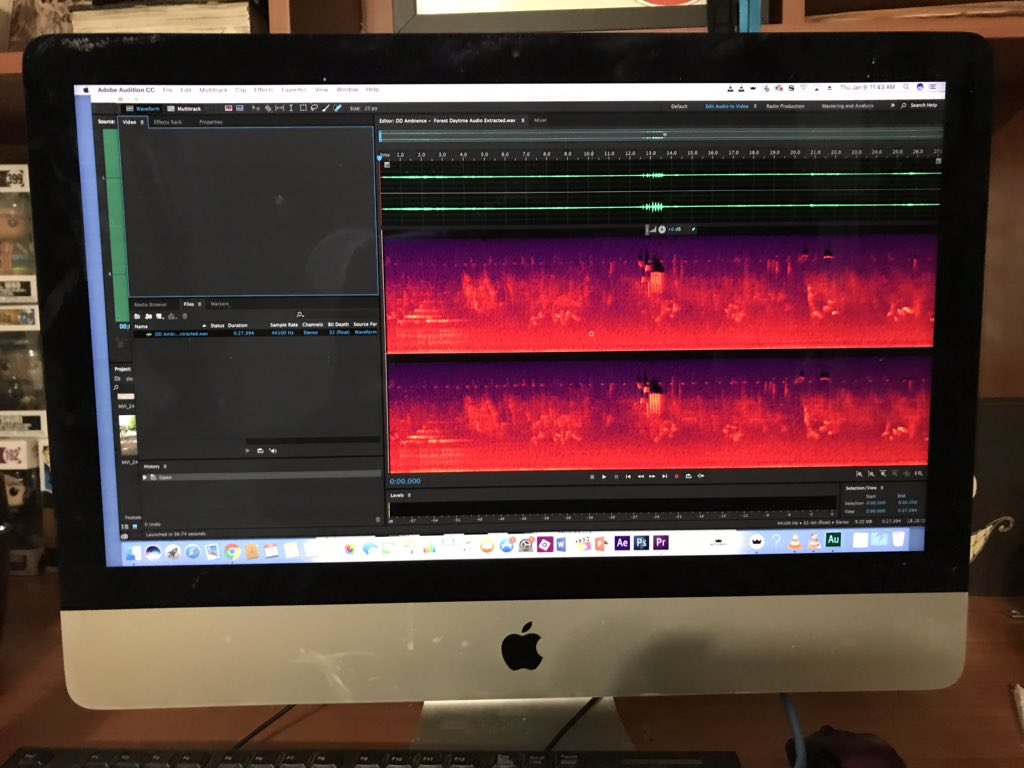The height and width of the screenshot is (768, 1024).
Task: Click the editor Record button
Action: pyautogui.click(x=677, y=477)
